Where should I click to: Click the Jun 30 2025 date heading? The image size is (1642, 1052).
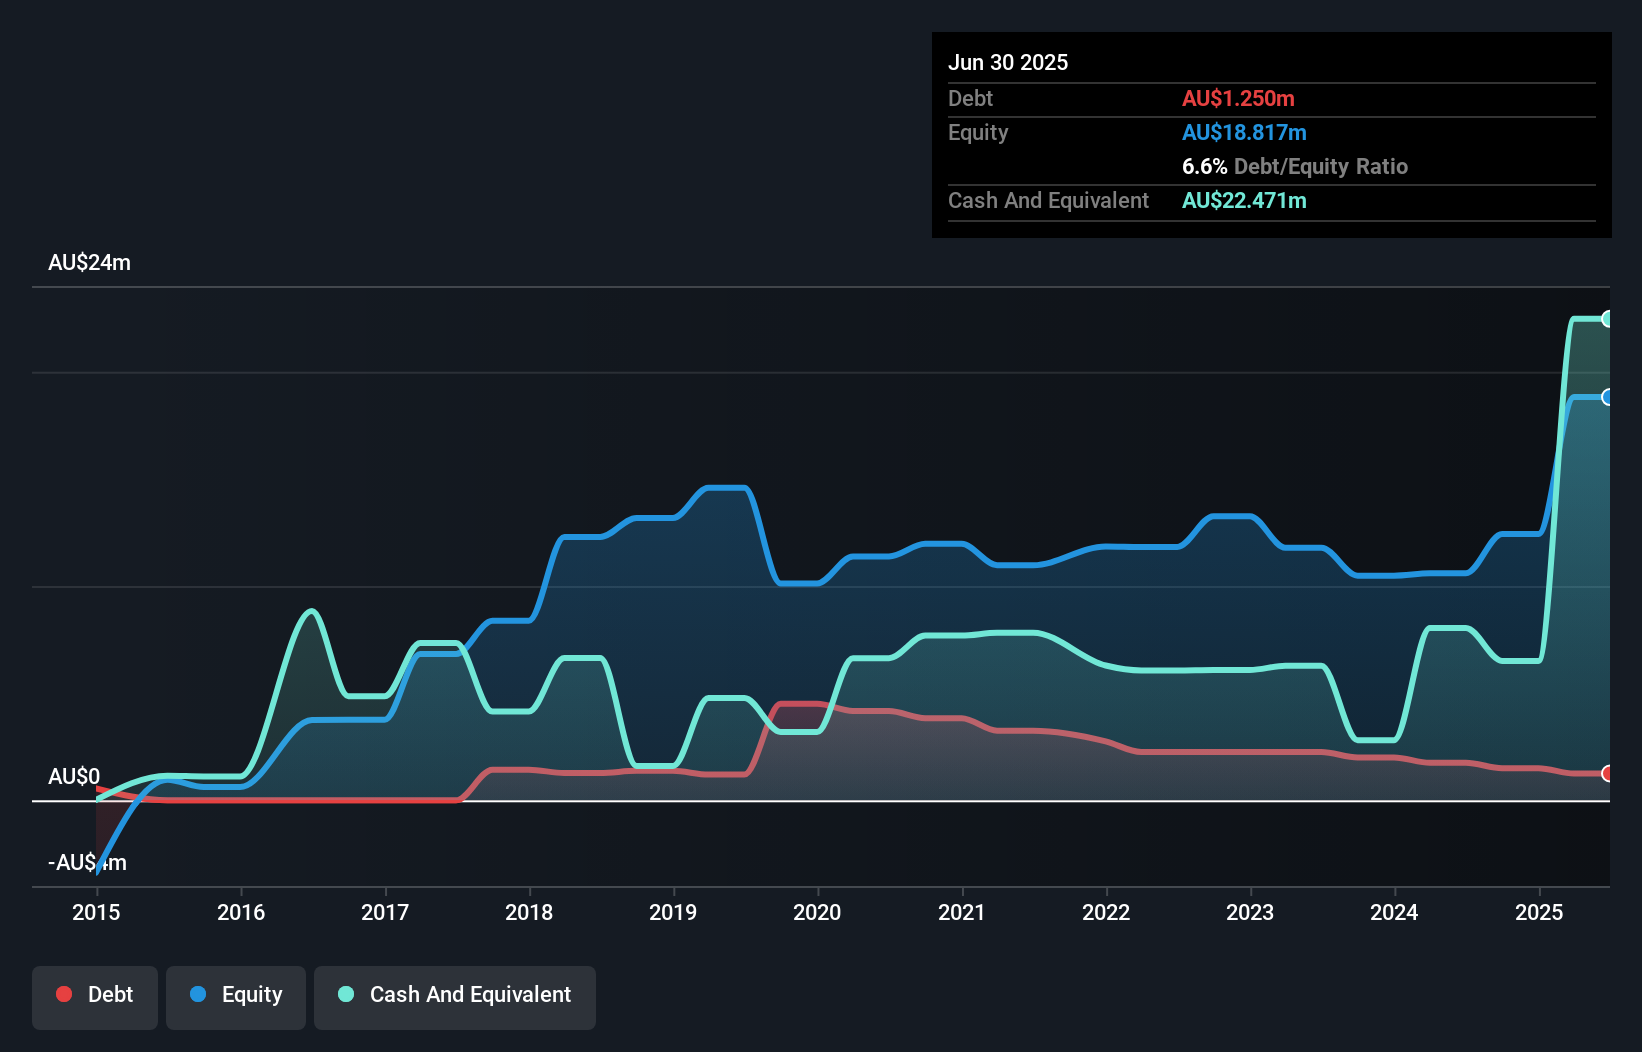pos(1008,62)
